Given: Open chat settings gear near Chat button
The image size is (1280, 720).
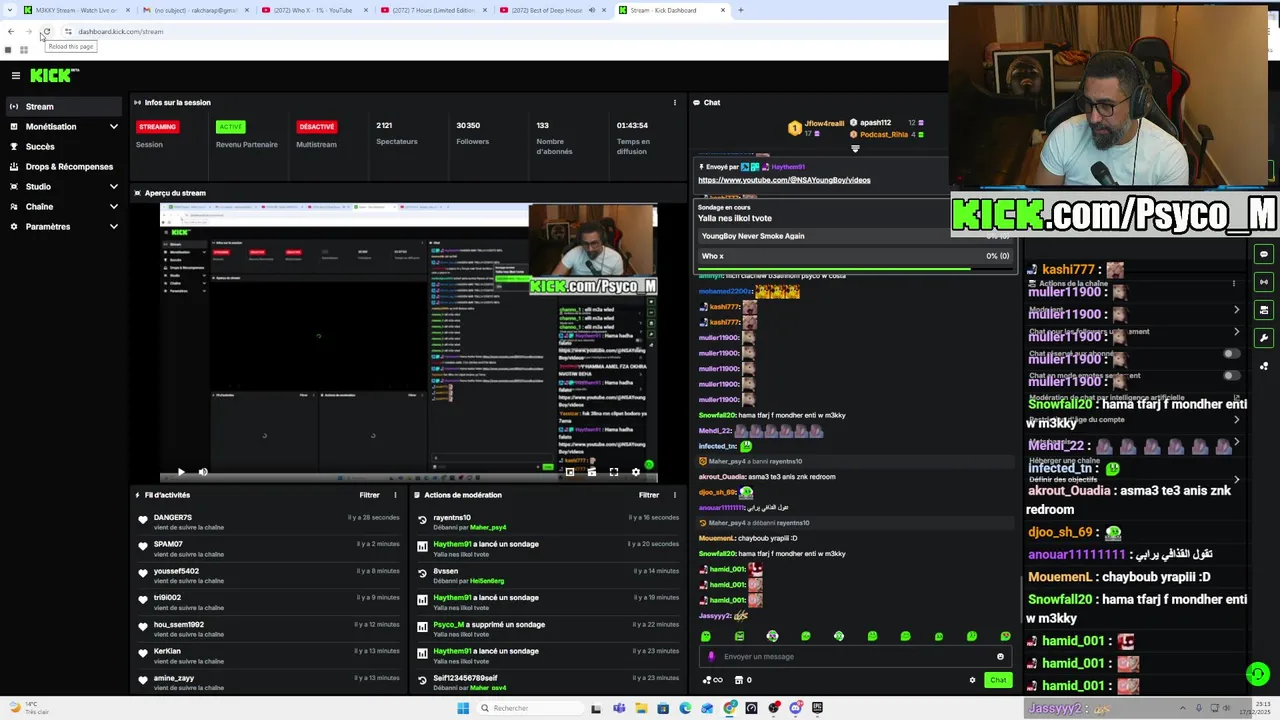Looking at the screenshot, I should [x=972, y=680].
